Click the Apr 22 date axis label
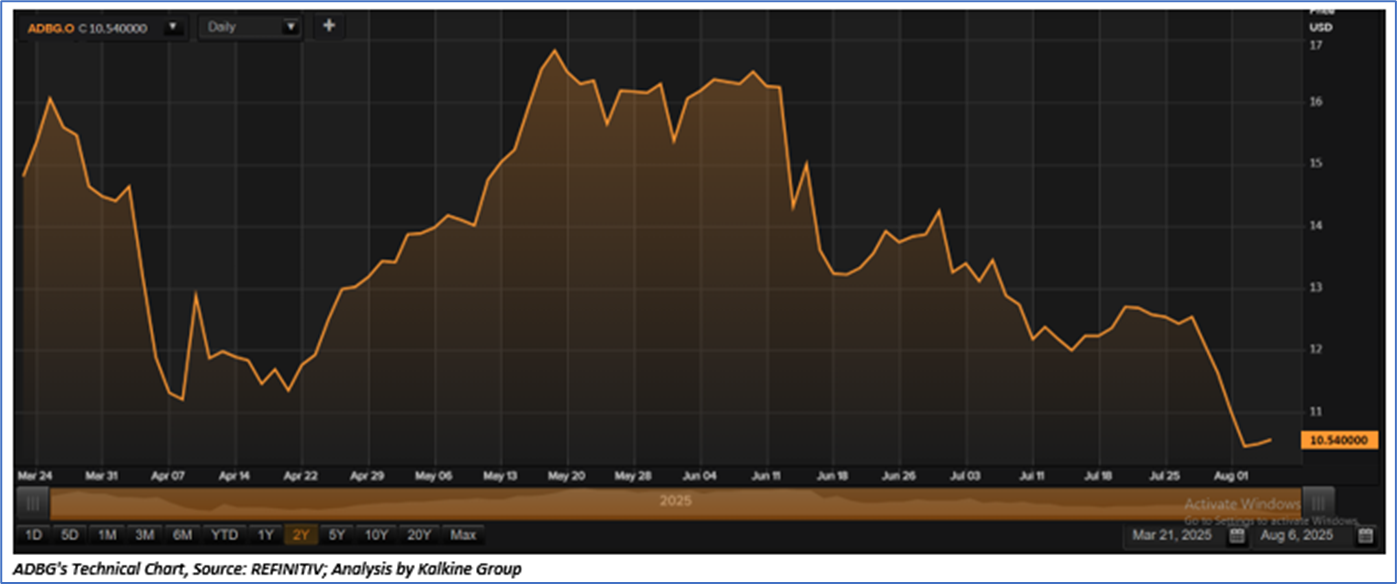1397x584 pixels. tap(300, 476)
